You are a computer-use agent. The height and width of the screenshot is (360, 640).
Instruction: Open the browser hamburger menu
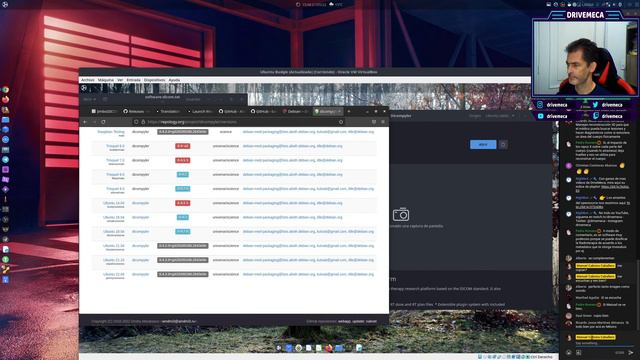pyautogui.click(x=383, y=122)
